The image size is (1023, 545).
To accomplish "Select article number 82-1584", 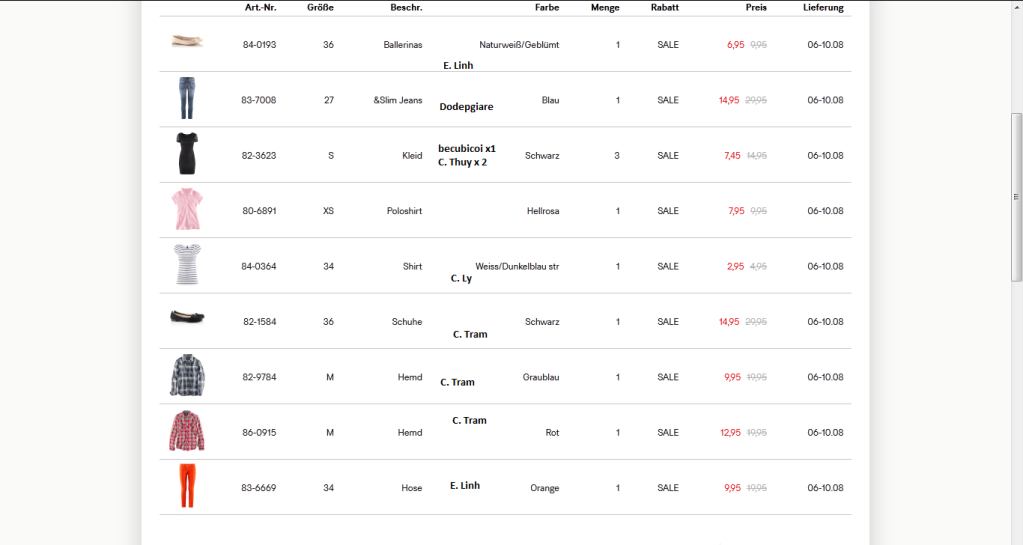I will 259,322.
